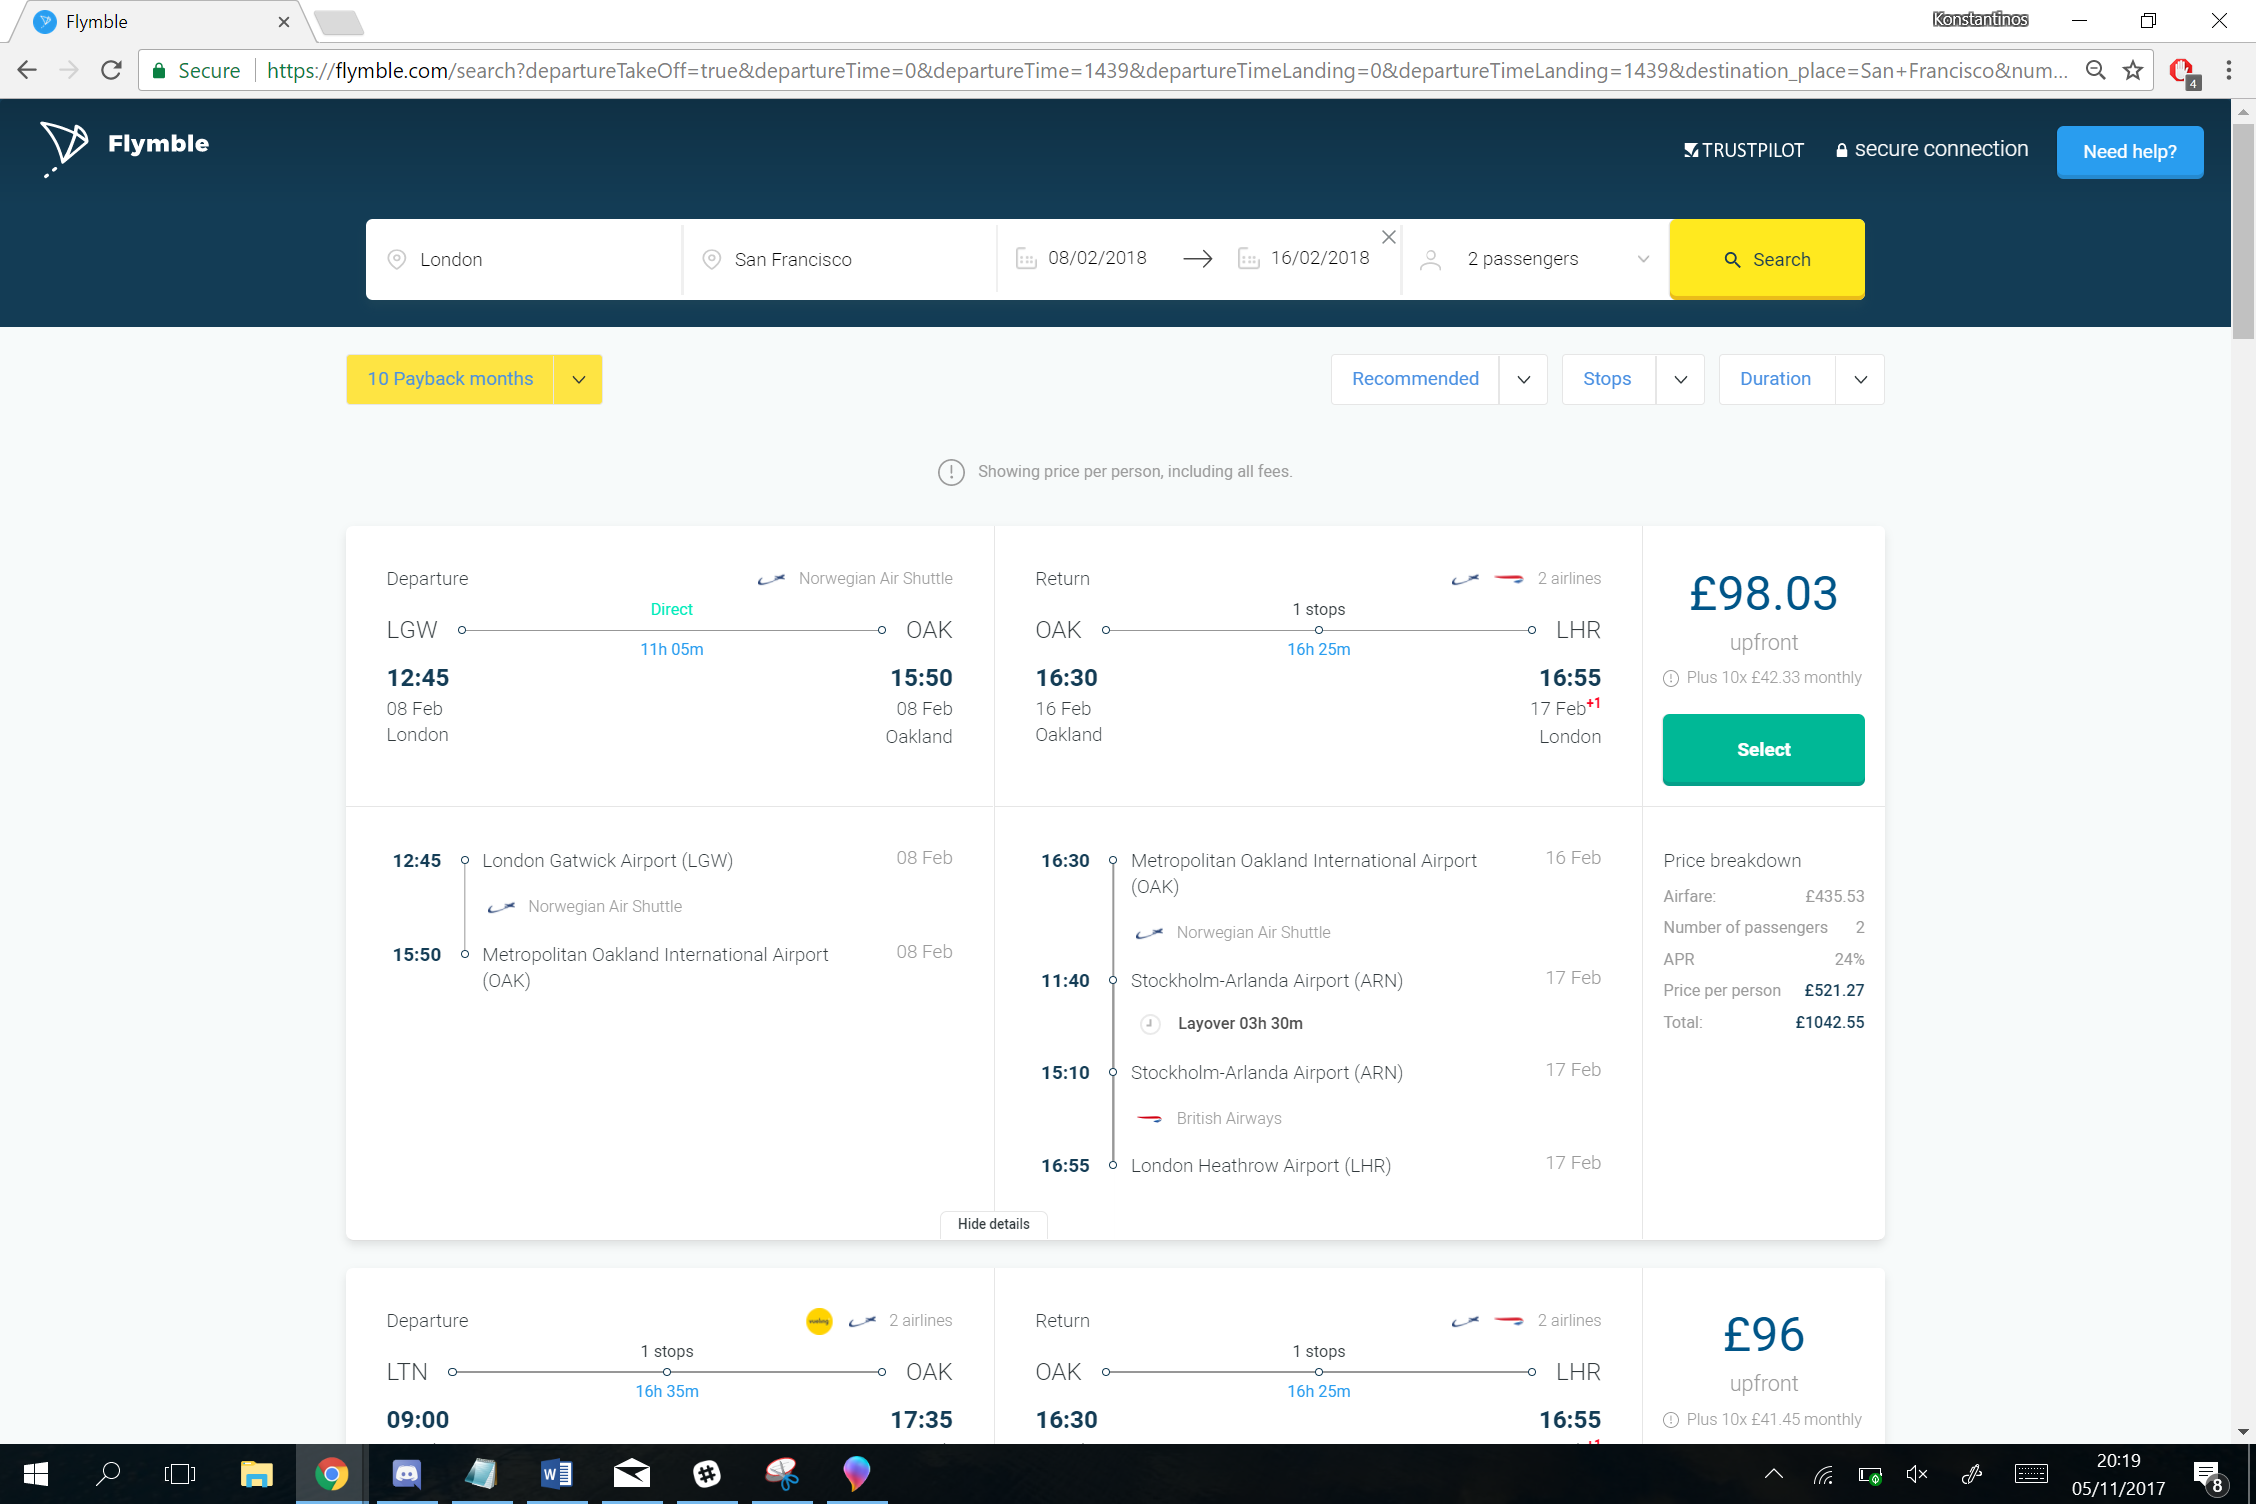The image size is (2256, 1504).
Task: Open the Mail app from the taskbar
Action: tap(632, 1474)
